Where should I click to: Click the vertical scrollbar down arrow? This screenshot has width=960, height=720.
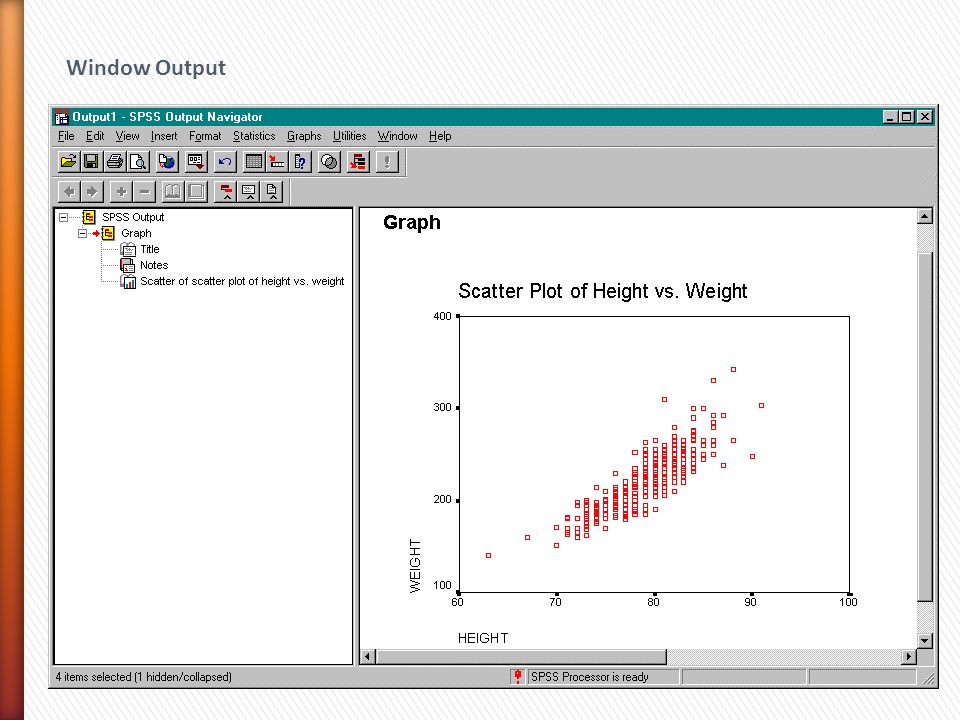924,640
